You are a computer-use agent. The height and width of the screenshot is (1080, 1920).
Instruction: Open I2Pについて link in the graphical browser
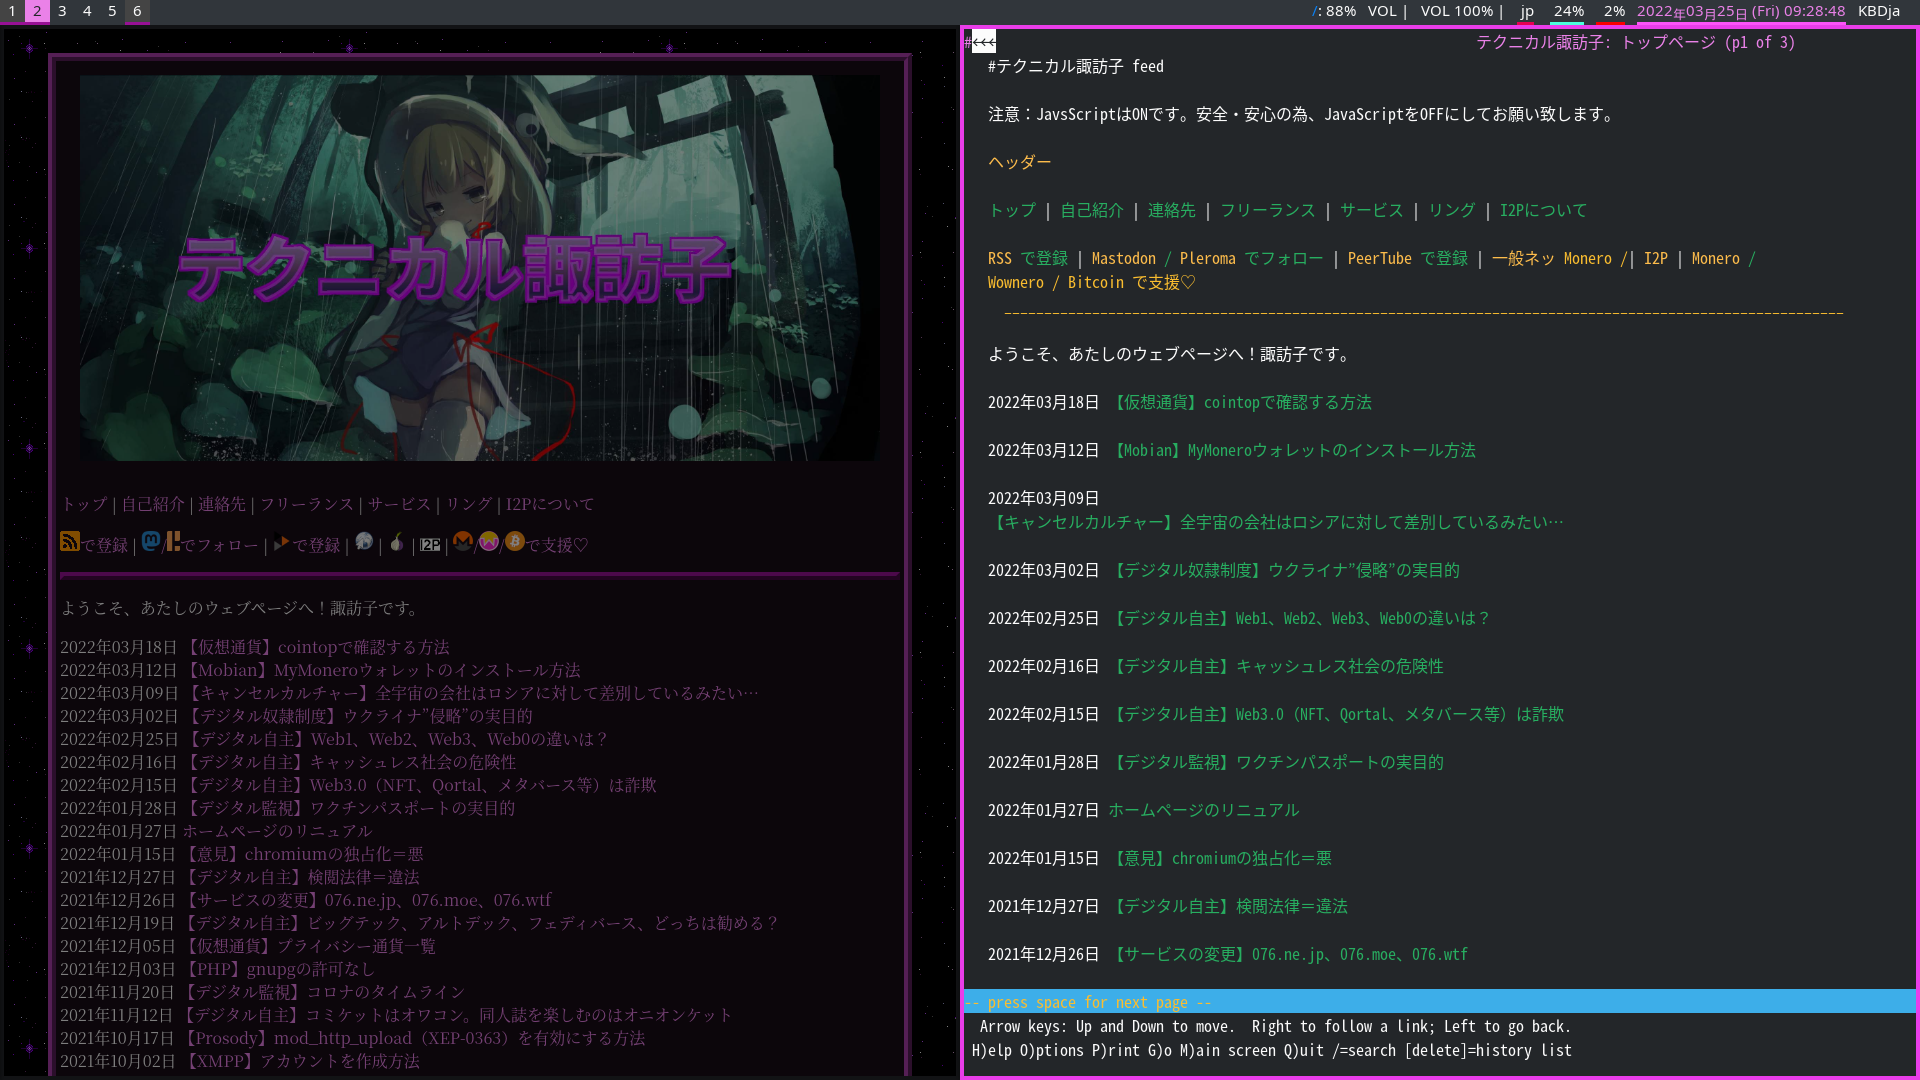pos(550,504)
